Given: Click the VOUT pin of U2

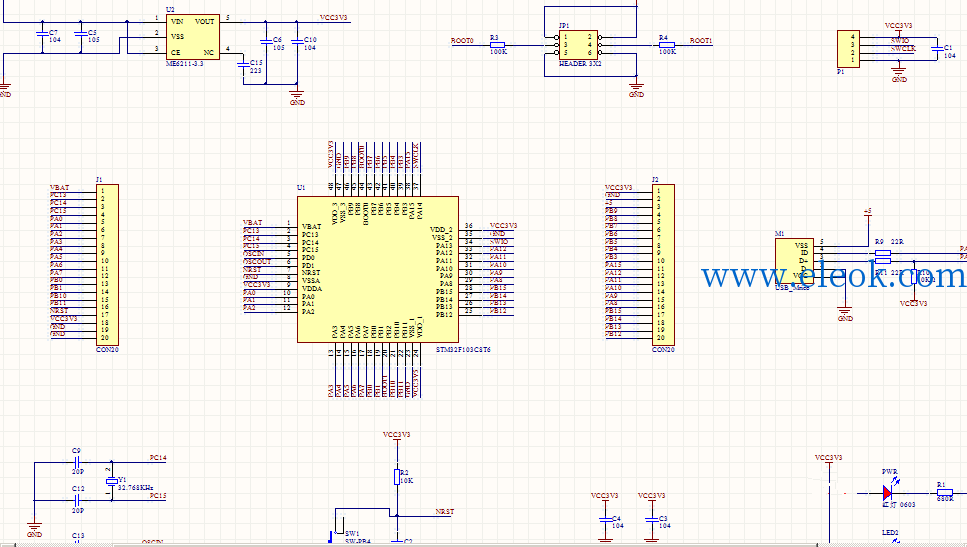Looking at the screenshot, I should [x=205, y=21].
